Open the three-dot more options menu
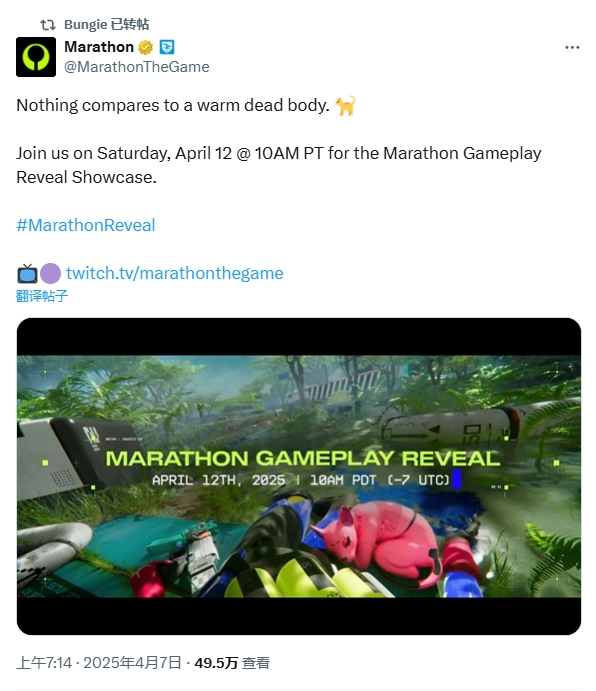596x691 pixels. coord(572,47)
